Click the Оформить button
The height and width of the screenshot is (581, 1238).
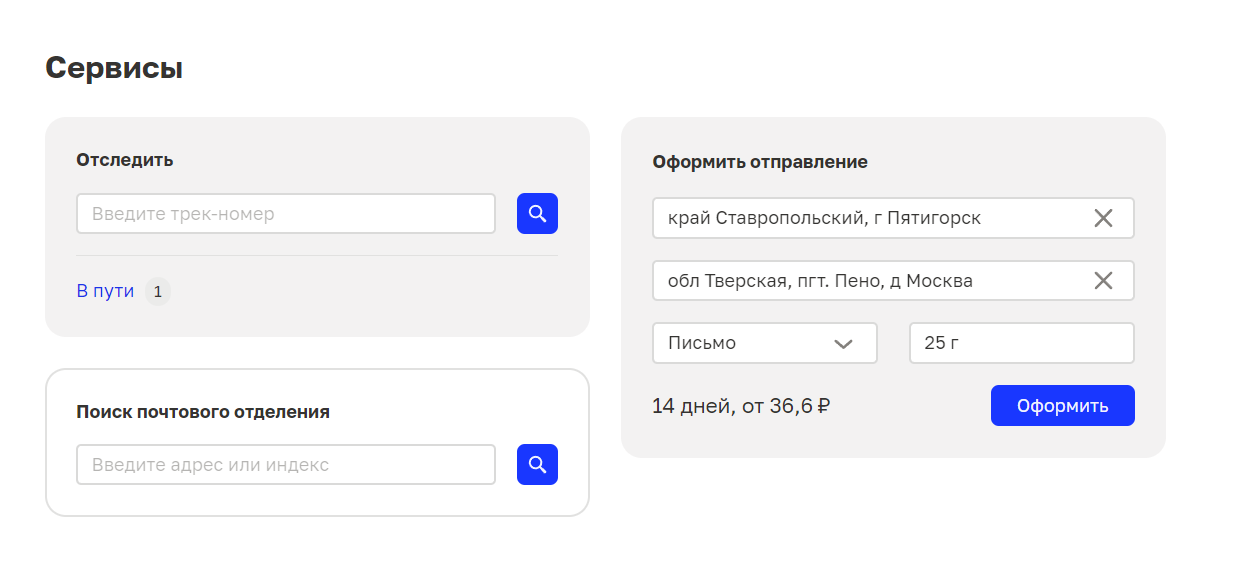(x=1062, y=406)
